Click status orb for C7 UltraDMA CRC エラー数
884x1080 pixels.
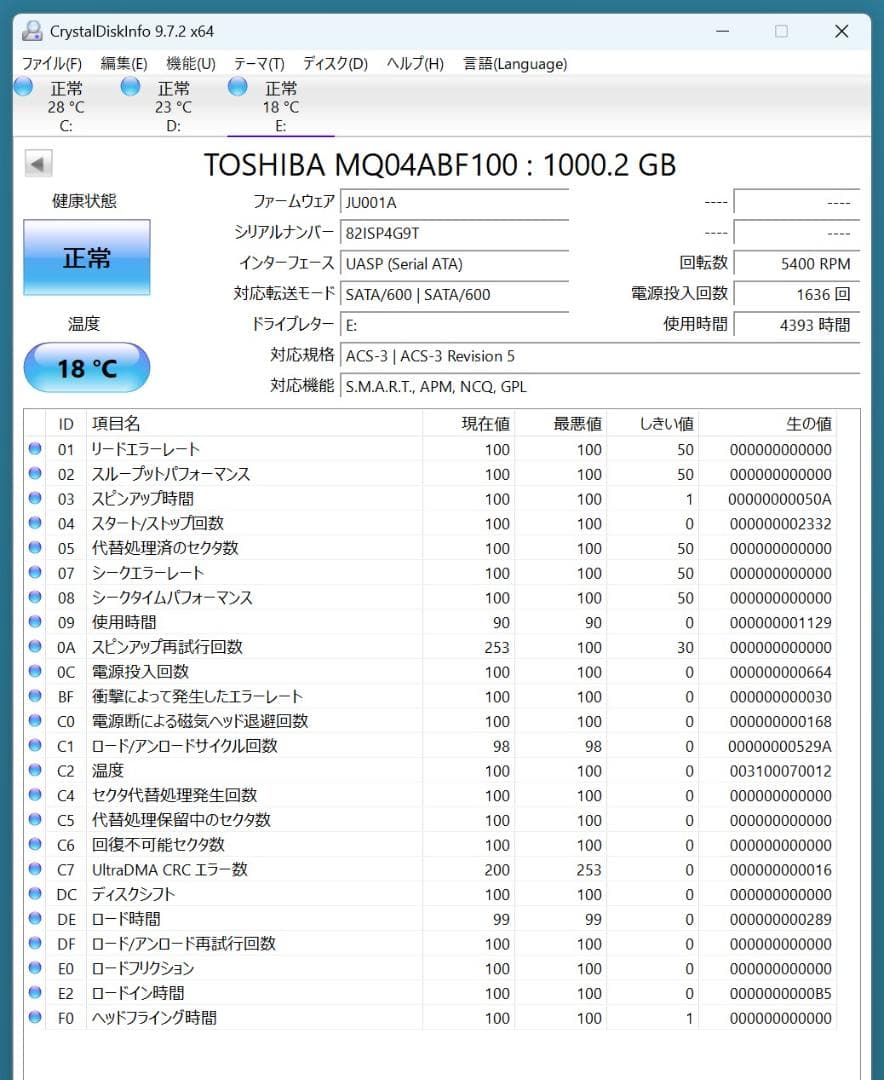pos(35,869)
